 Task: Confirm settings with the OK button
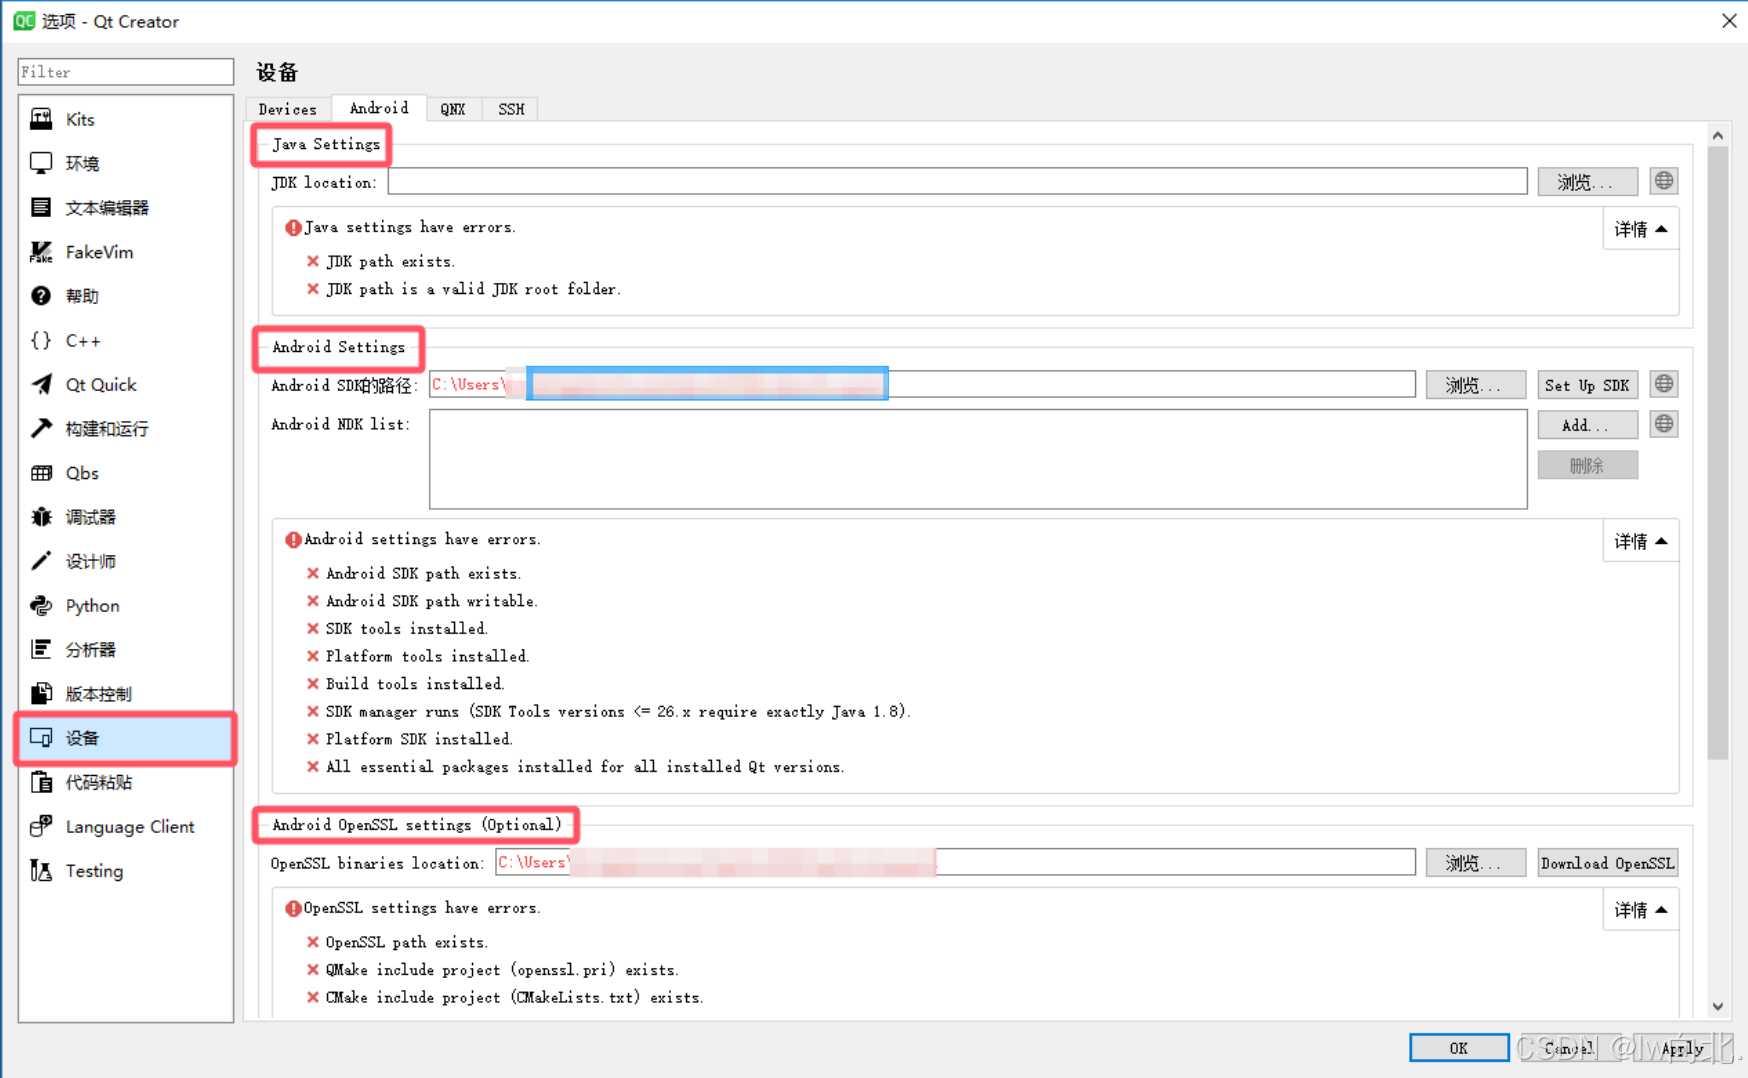click(1459, 1047)
